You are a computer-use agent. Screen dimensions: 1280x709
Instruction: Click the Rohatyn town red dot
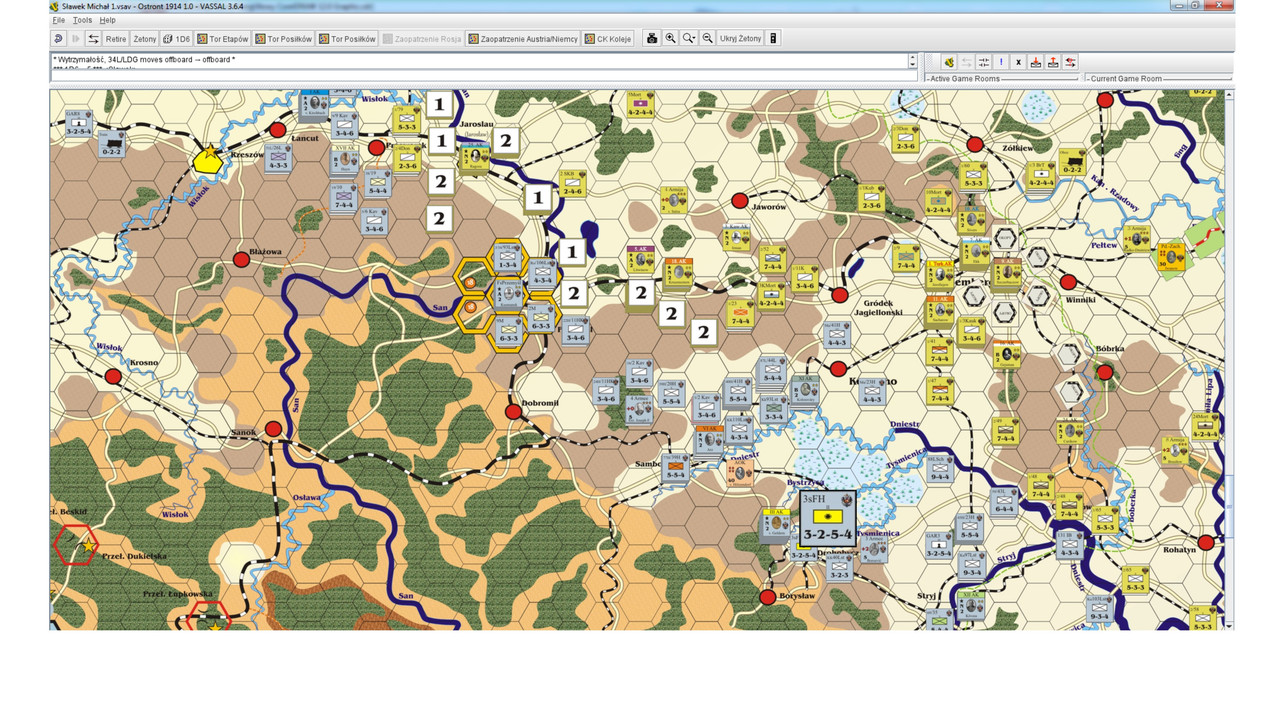pyautogui.click(x=1206, y=543)
